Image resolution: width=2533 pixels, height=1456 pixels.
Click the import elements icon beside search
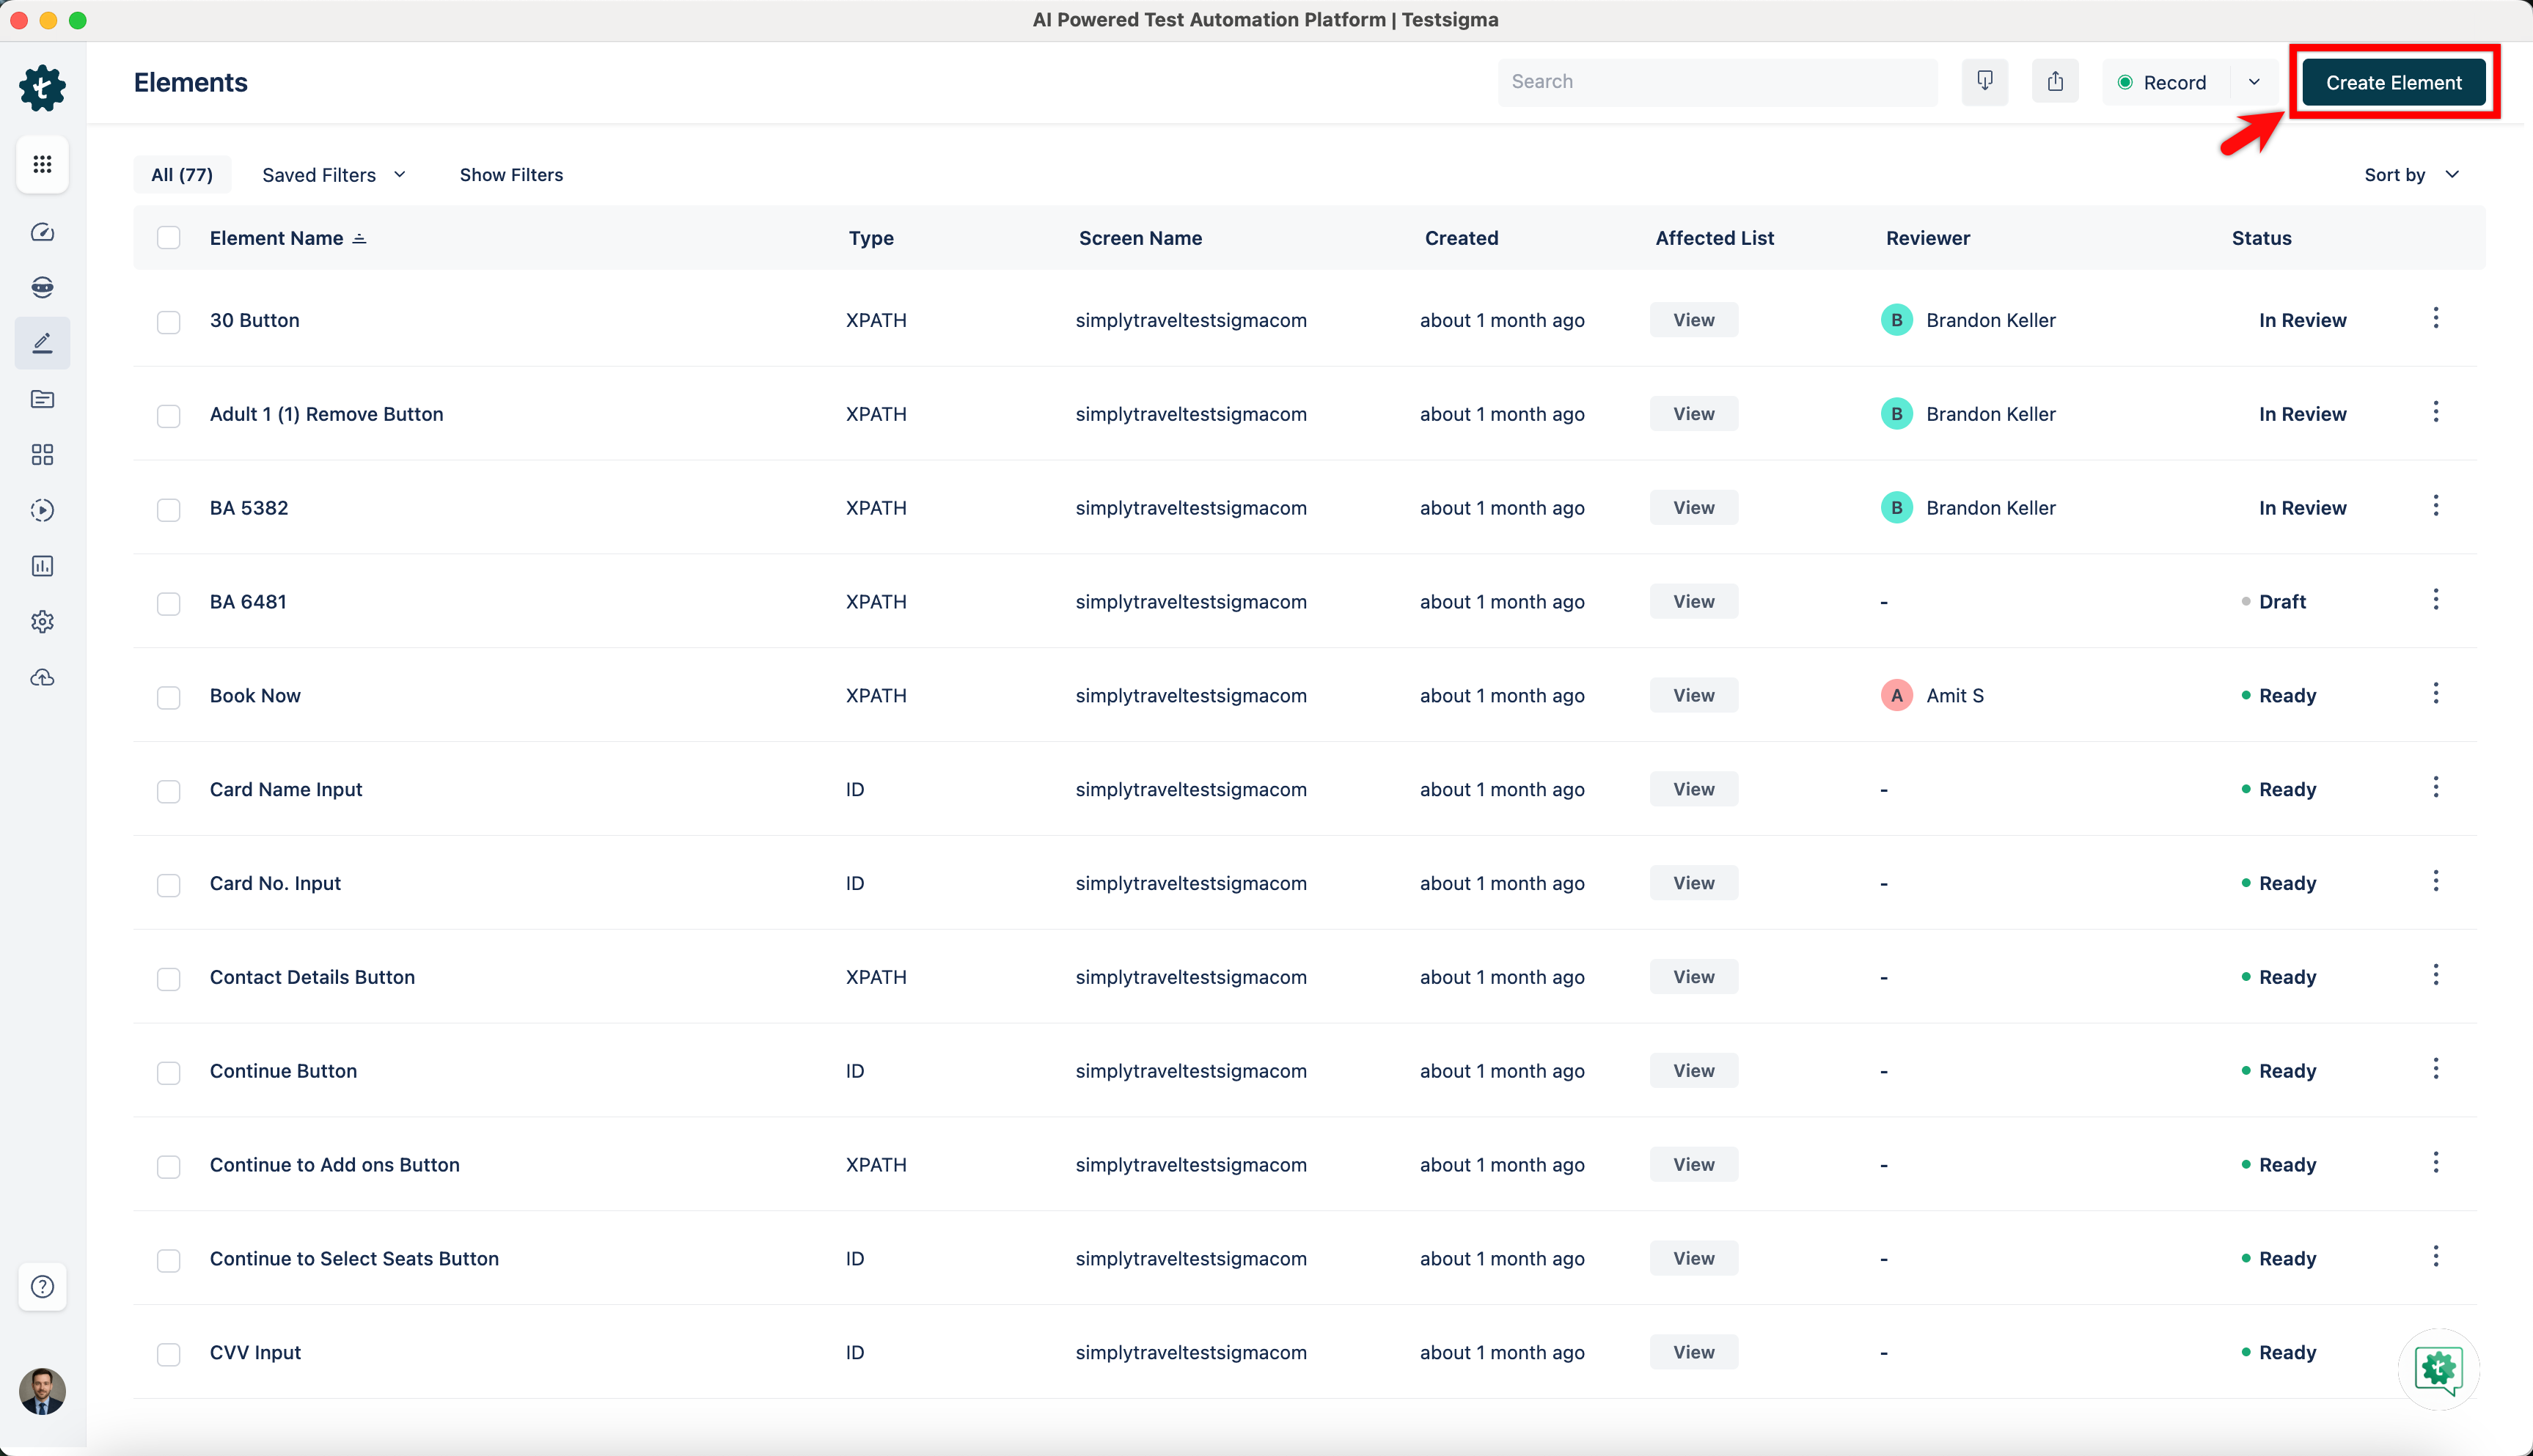coord(1984,81)
